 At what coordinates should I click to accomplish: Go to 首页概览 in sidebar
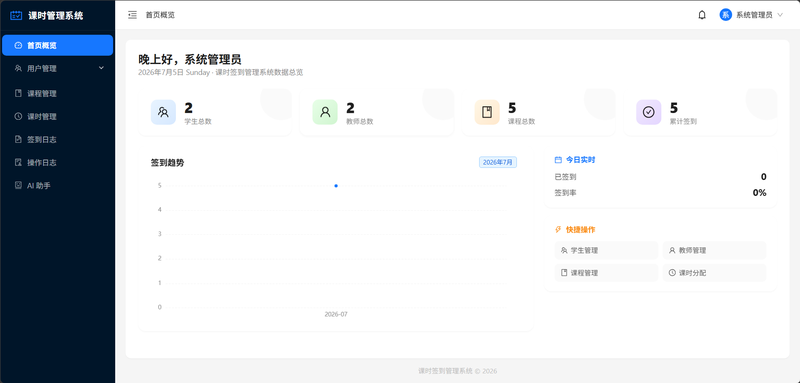click(58, 45)
